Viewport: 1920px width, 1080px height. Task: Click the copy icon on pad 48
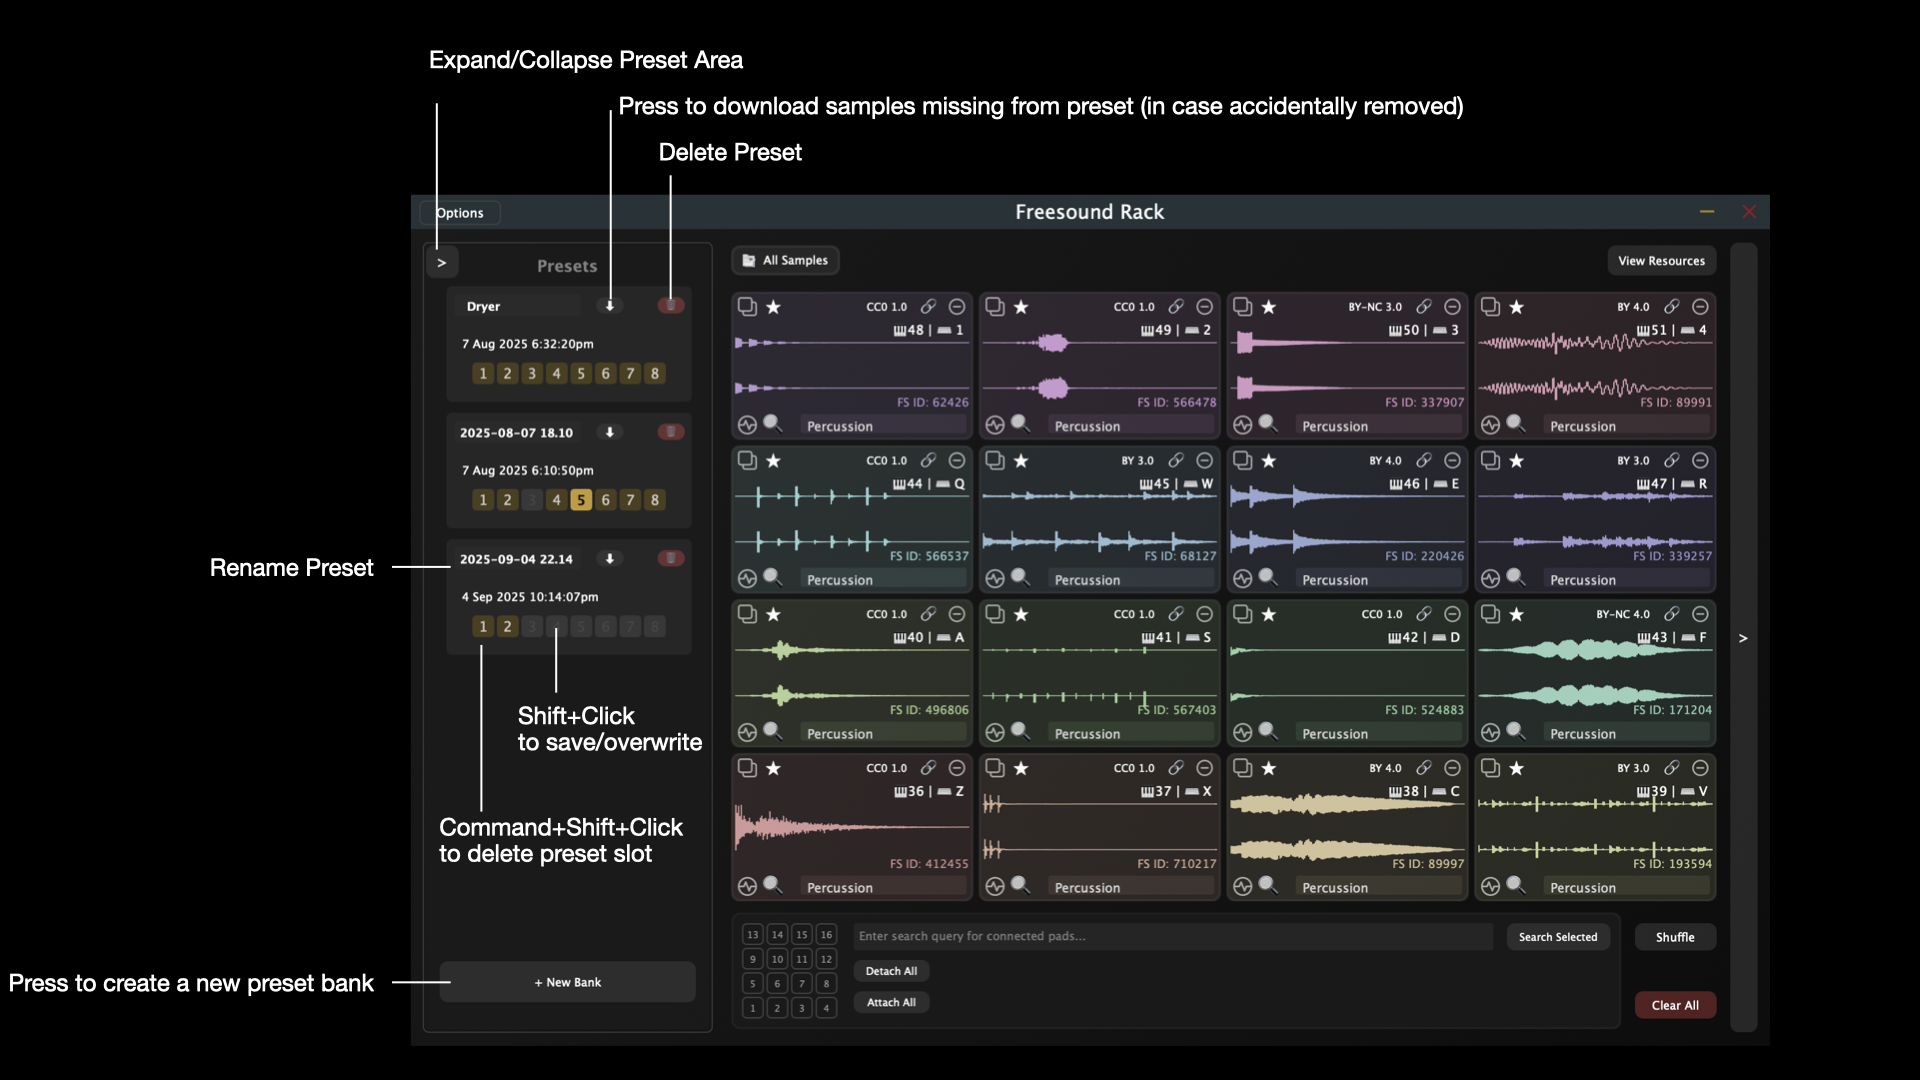pos(747,306)
